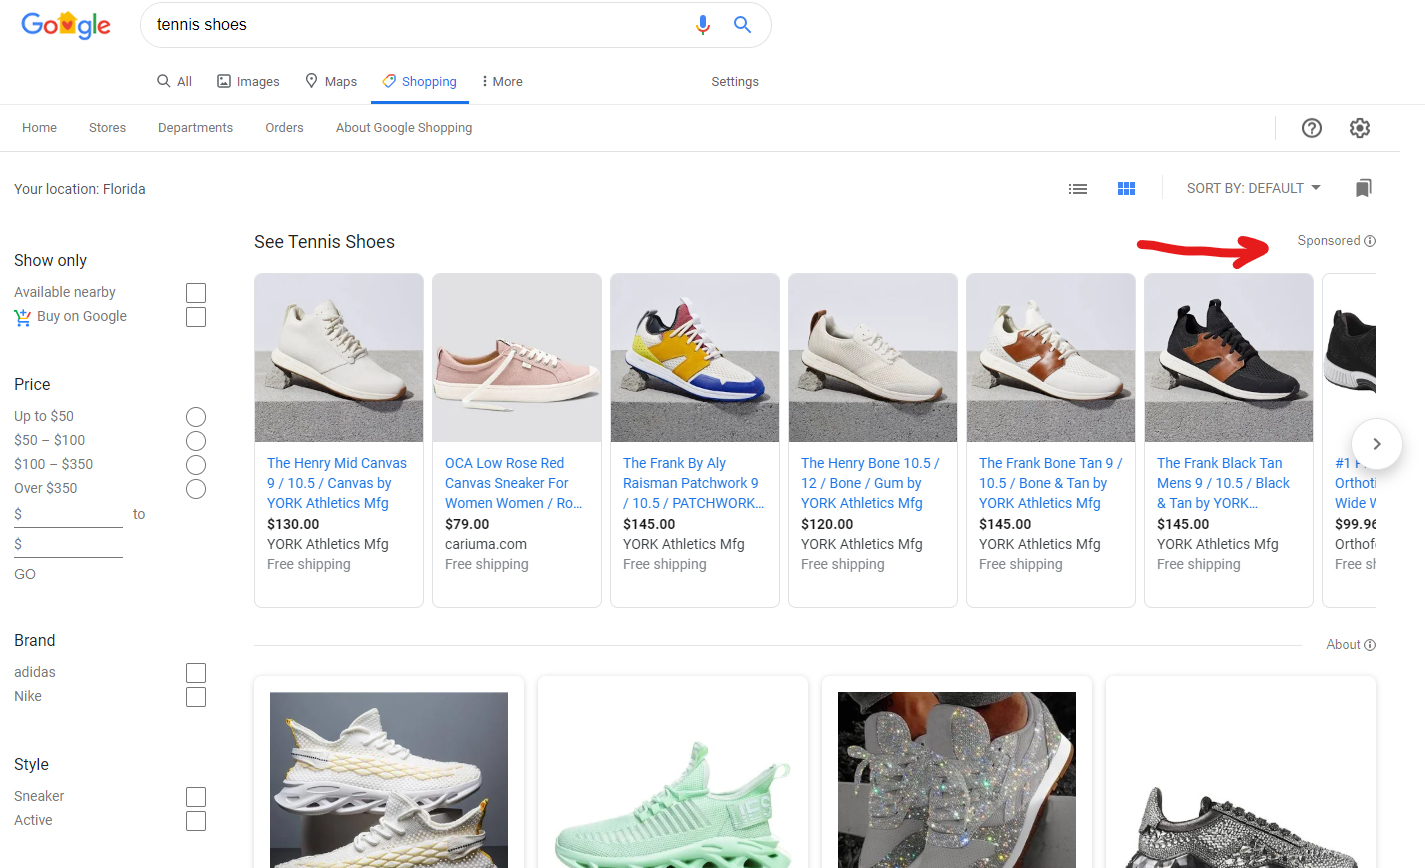The image size is (1425, 868).
Task: Open the glitter sparkle sneaker image
Action: click(957, 780)
